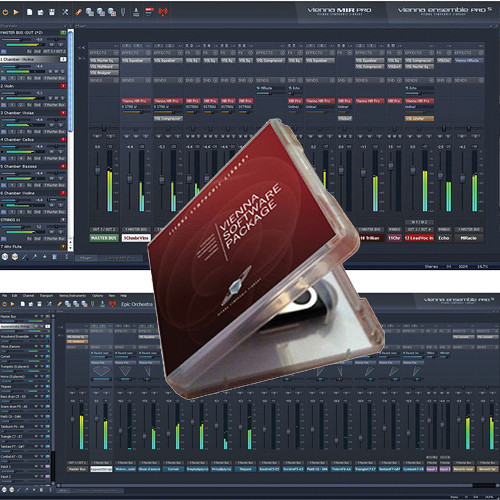Click the Echo channel label
Viewport: 500px width, 500px height.
444,238
